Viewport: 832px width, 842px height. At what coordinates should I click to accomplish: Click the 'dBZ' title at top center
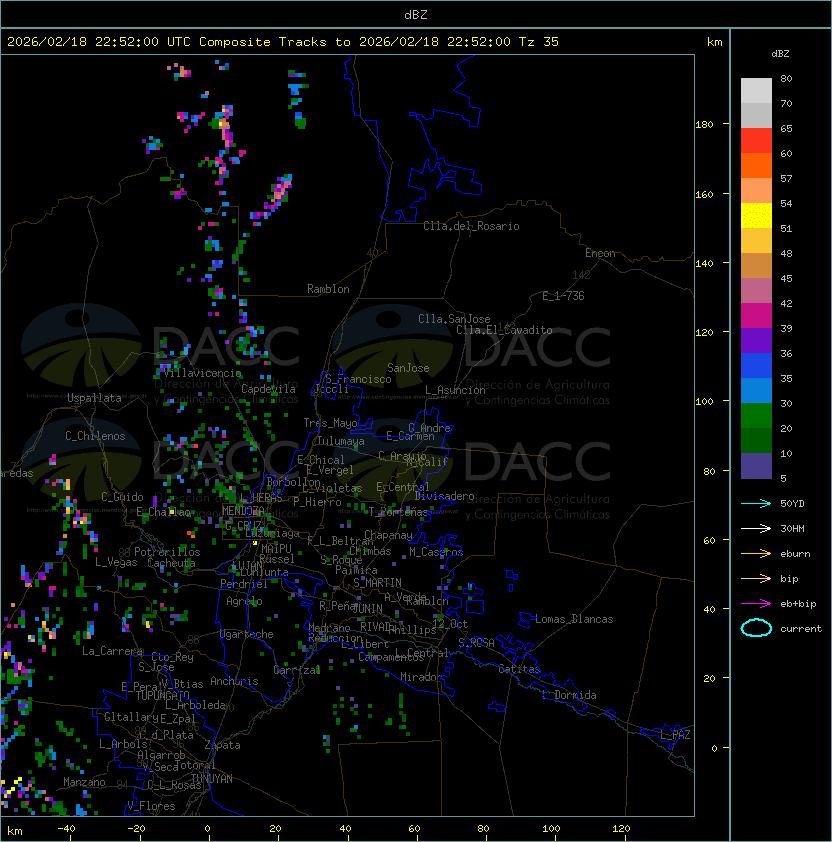[416, 15]
